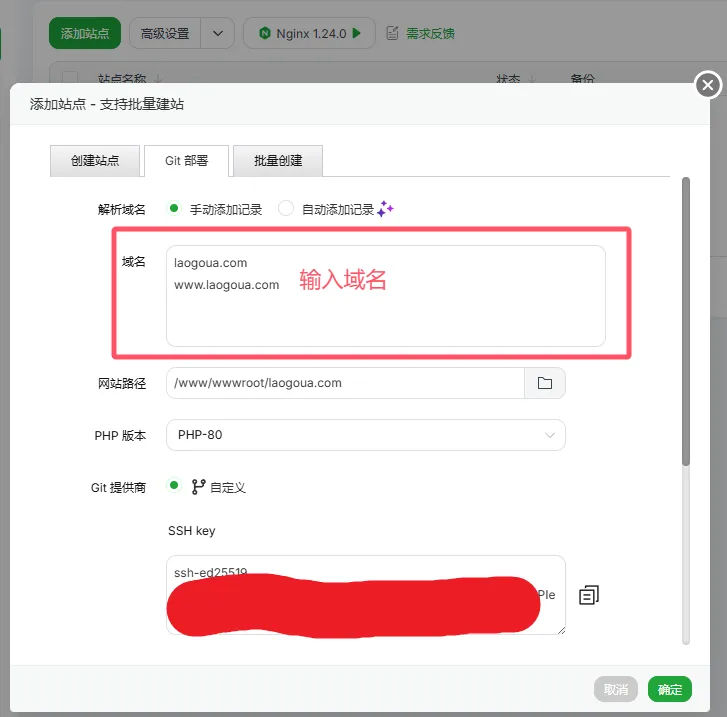This screenshot has height=717, width=727.
Task: Toggle the select-all checkbox in the site table header
Action: tap(70, 78)
